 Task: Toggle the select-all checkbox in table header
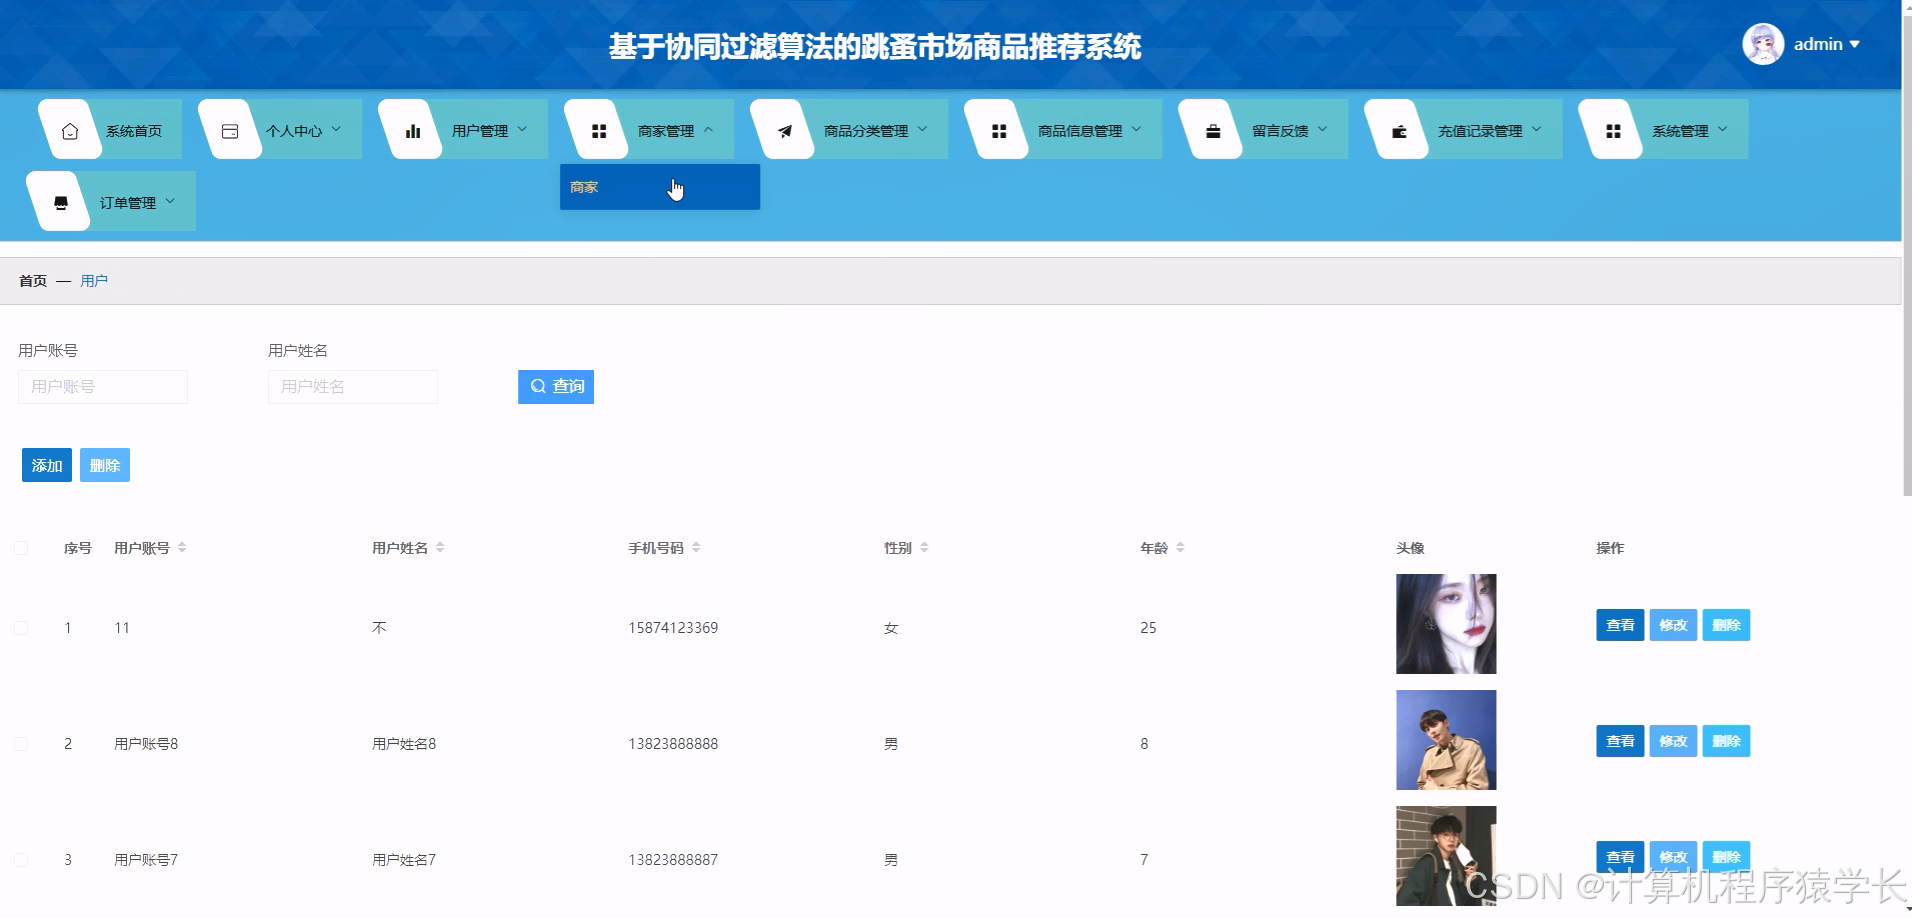[x=22, y=547]
